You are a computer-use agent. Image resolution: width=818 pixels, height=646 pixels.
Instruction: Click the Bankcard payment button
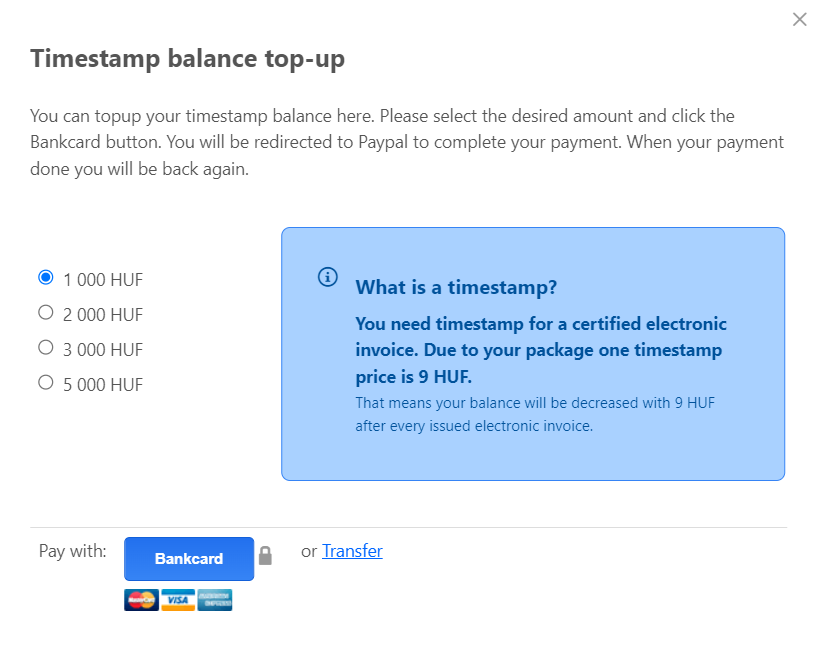tap(188, 559)
